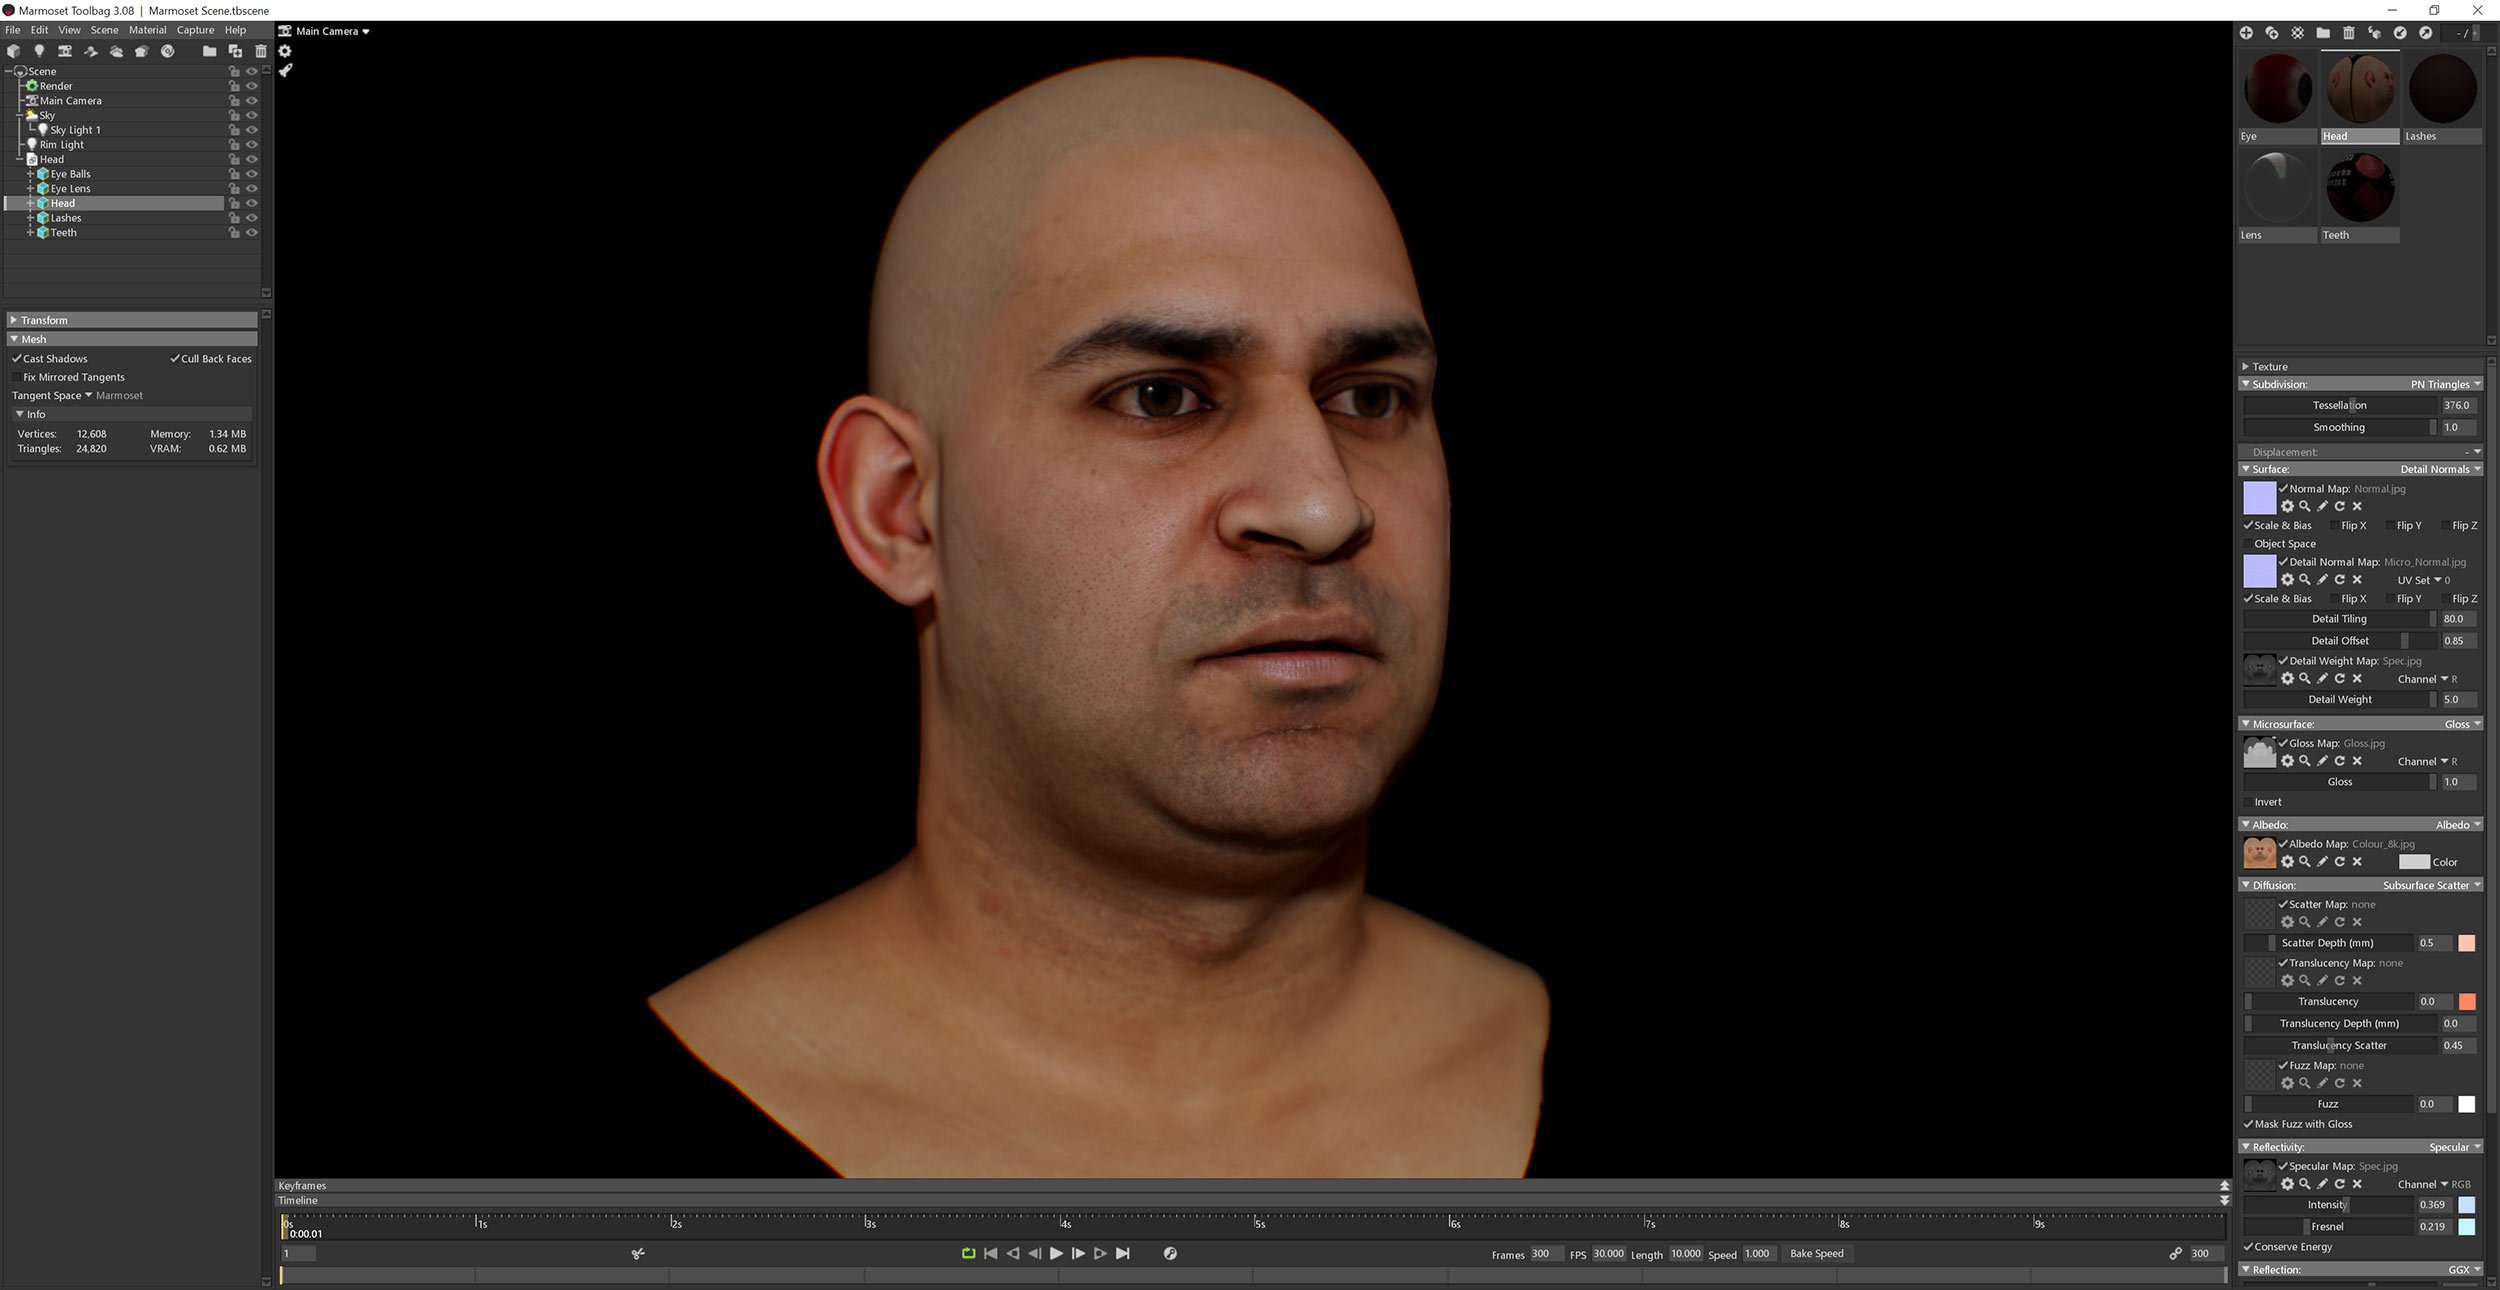
Task: Duplicate the selected material
Action: tap(2271, 33)
